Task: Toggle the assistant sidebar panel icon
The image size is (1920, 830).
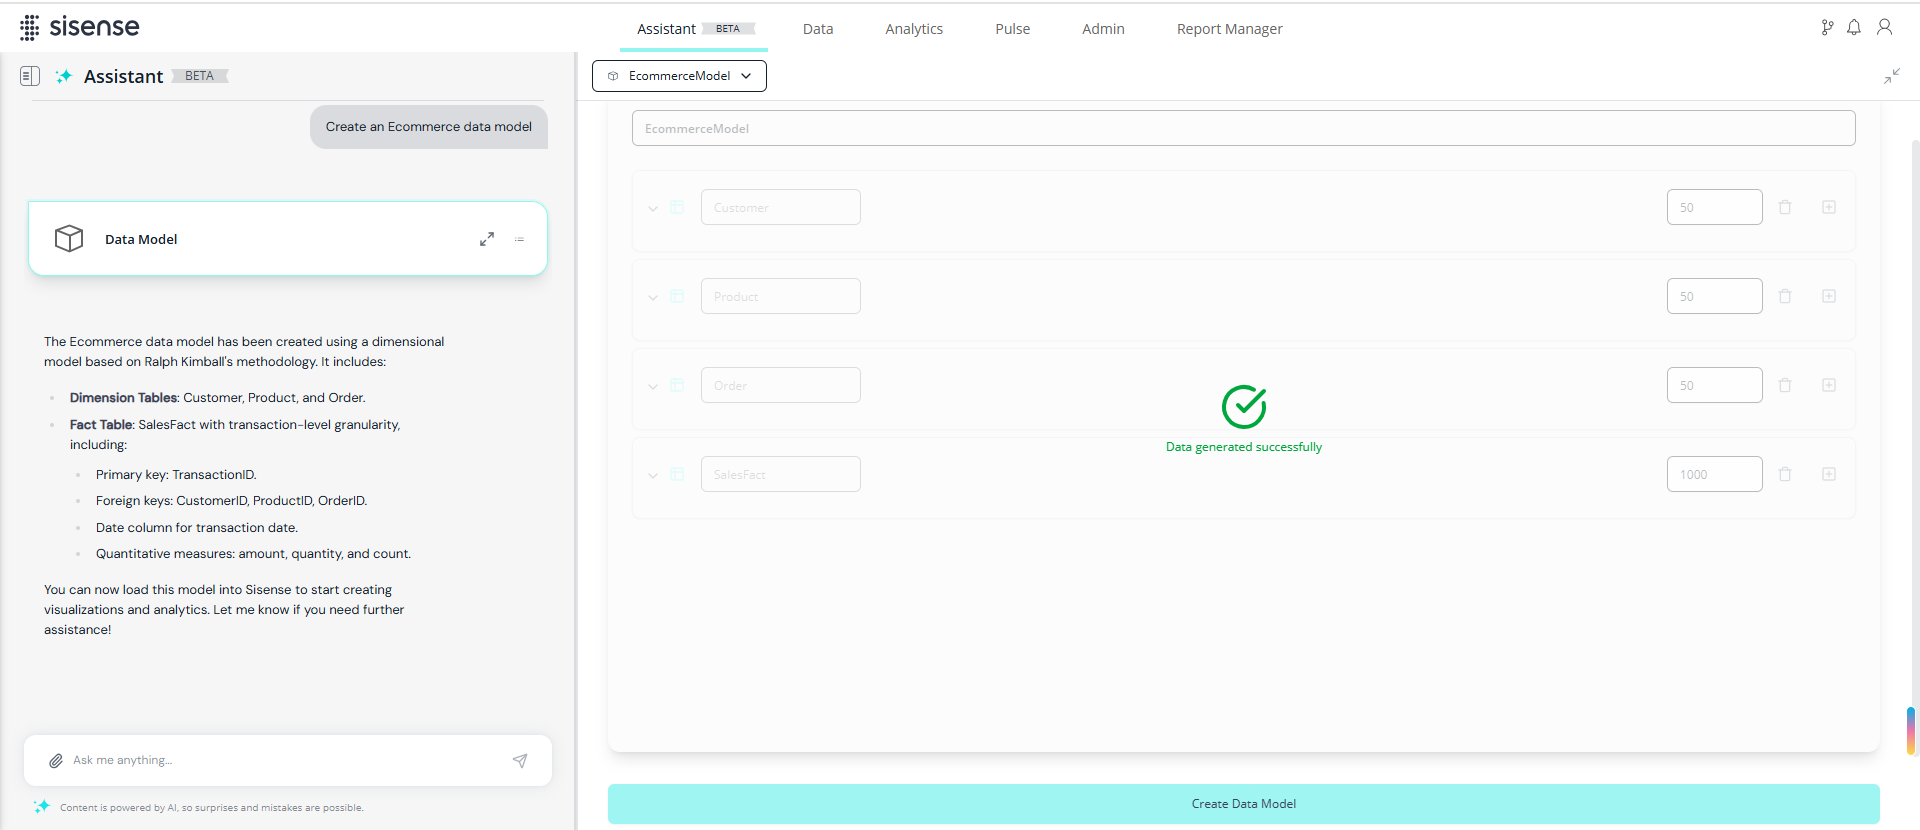Action: 30,76
